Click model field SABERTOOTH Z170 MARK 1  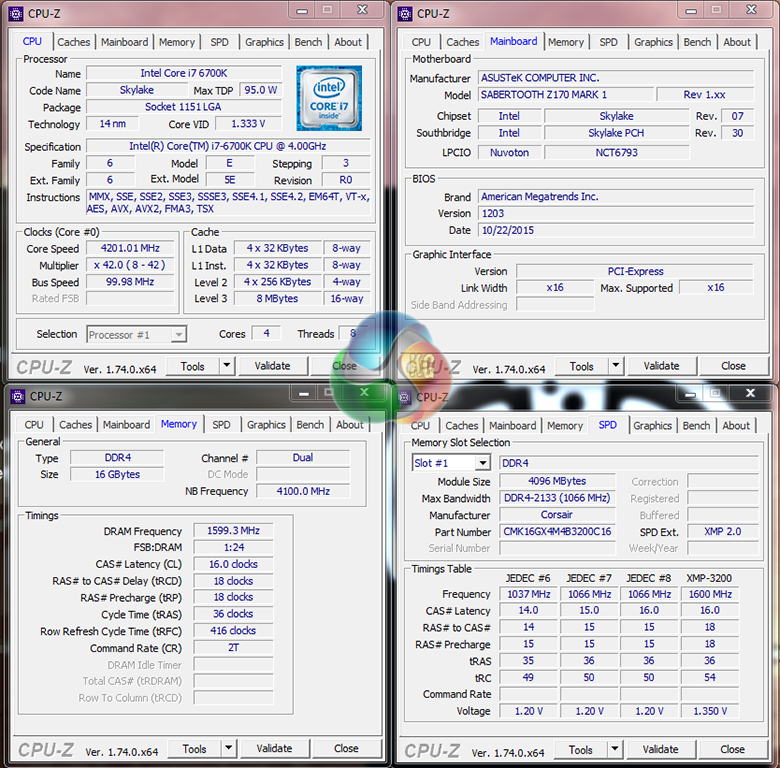566,95
